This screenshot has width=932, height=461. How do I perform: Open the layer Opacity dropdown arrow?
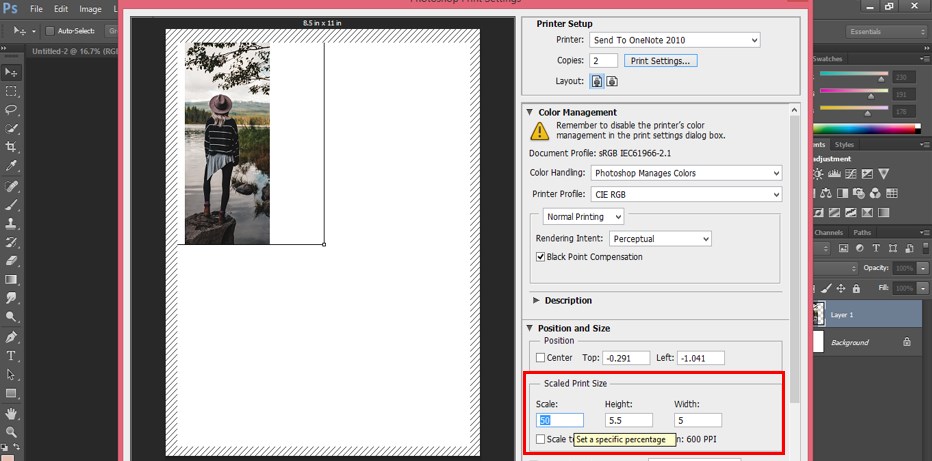[922, 269]
